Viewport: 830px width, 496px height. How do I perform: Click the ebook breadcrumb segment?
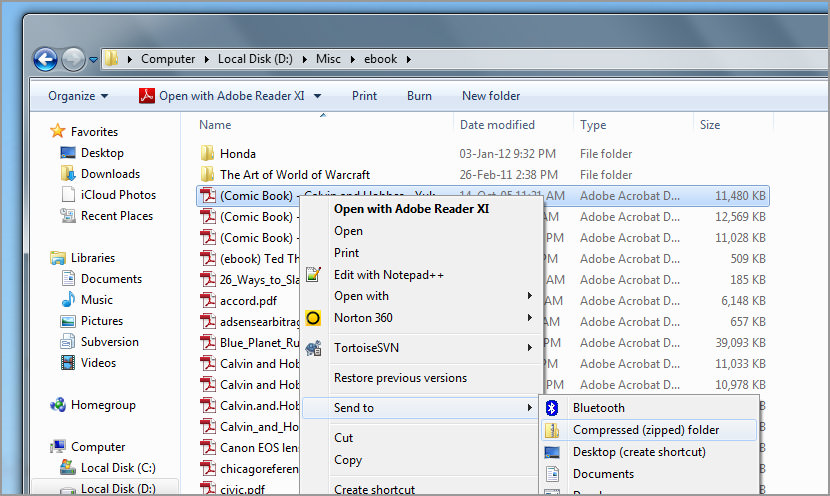[x=380, y=59]
